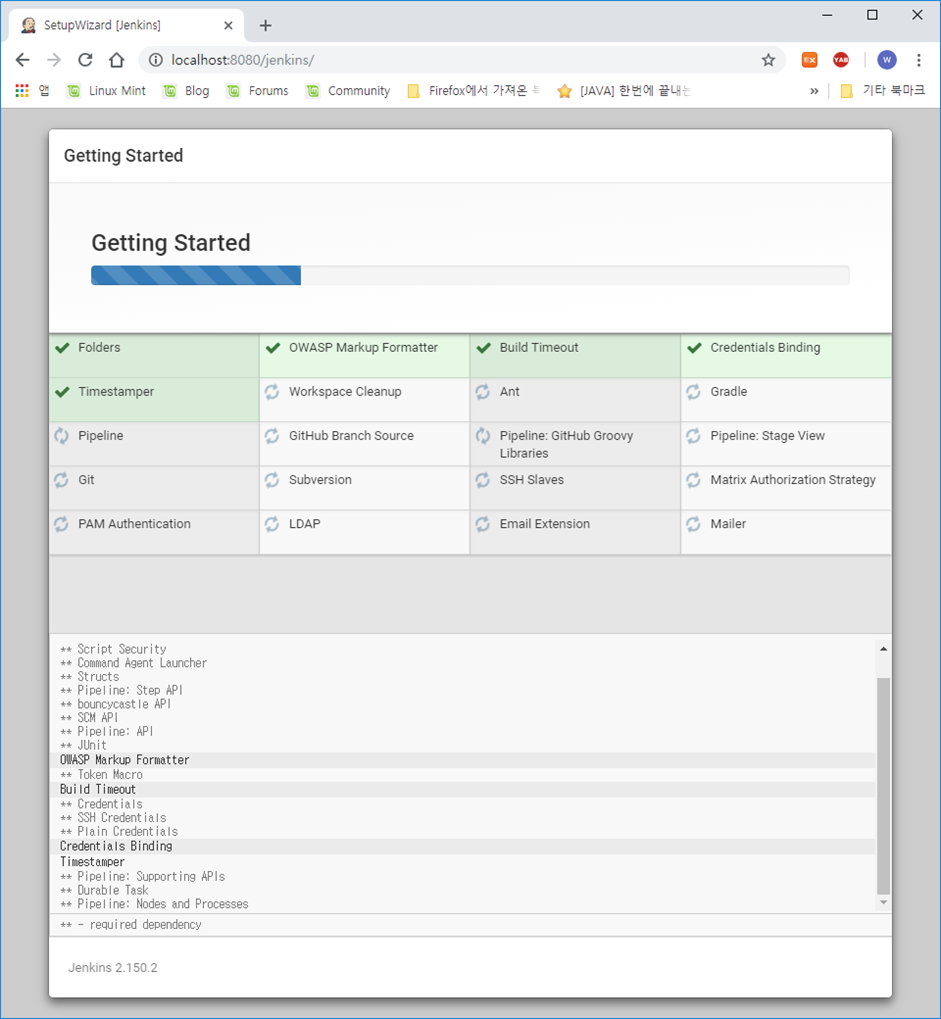This screenshot has width=941, height=1019.
Task: Click the Pipeline installing spinner icon
Action: click(x=61, y=436)
